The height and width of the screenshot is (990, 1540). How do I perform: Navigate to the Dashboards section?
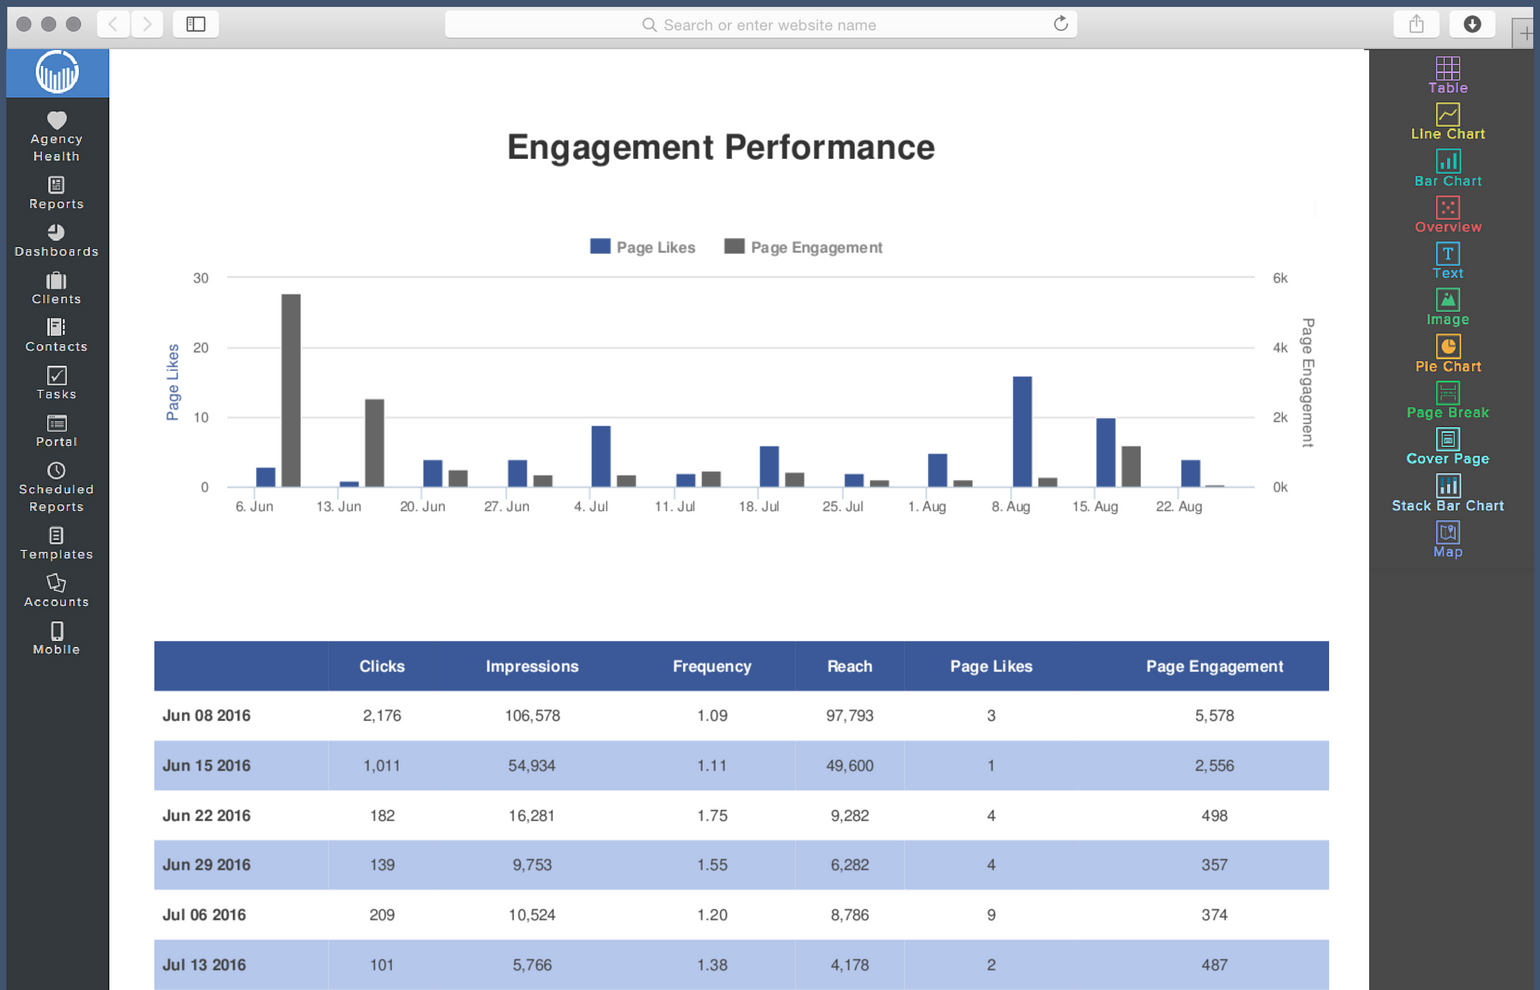(x=56, y=242)
